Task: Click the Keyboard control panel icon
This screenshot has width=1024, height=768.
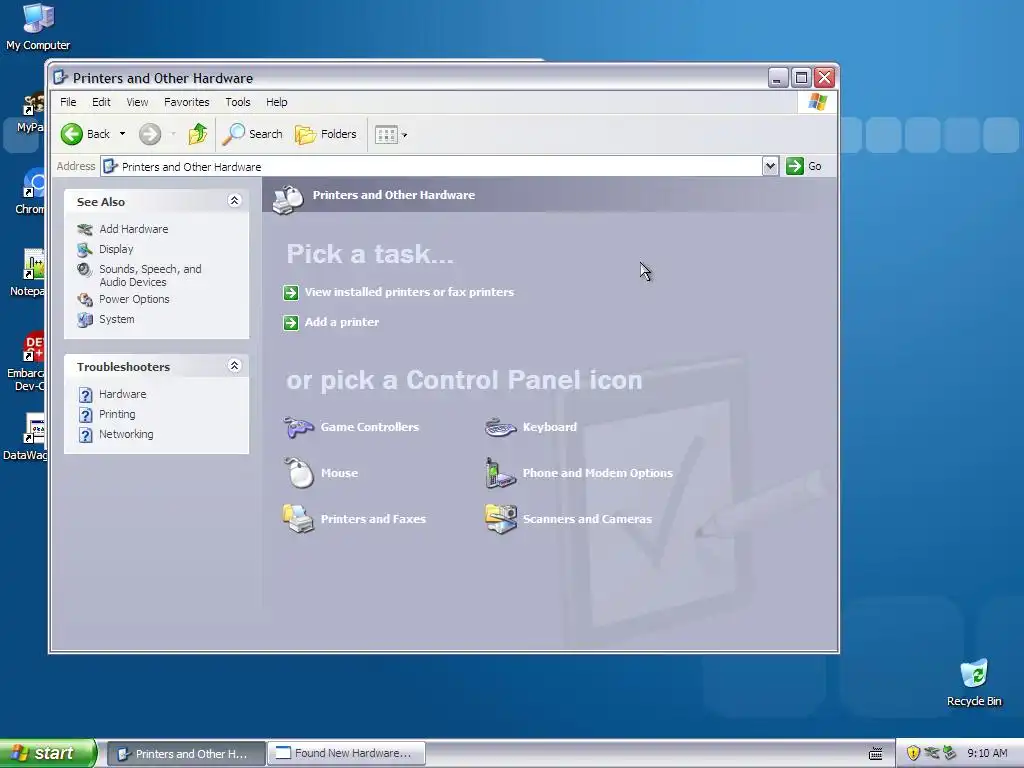Action: pyautogui.click(x=501, y=427)
